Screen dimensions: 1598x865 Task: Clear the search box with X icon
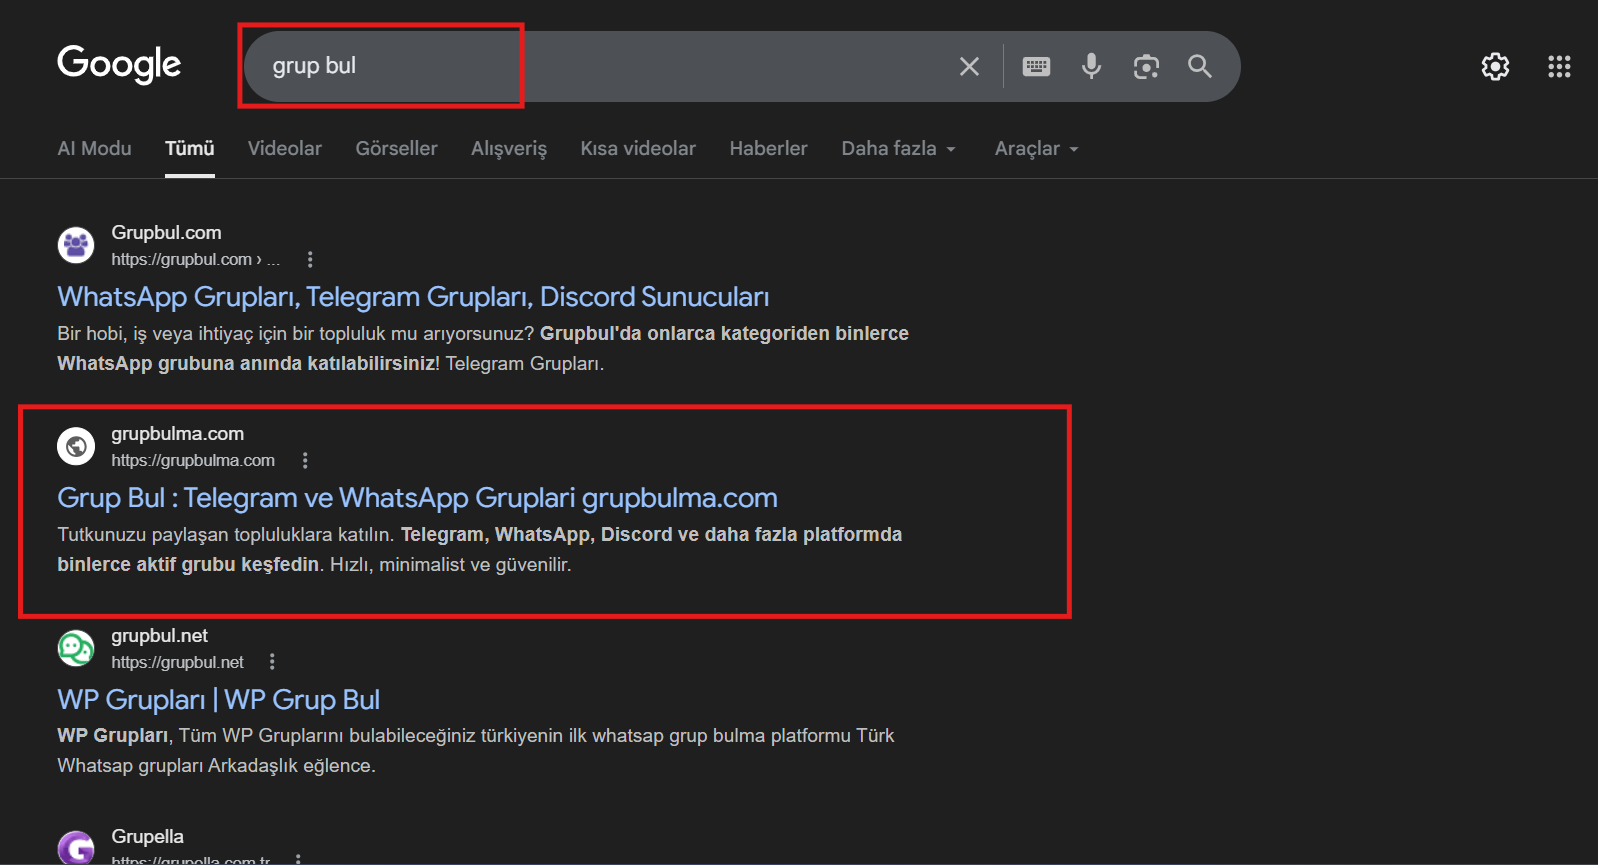pos(969,66)
